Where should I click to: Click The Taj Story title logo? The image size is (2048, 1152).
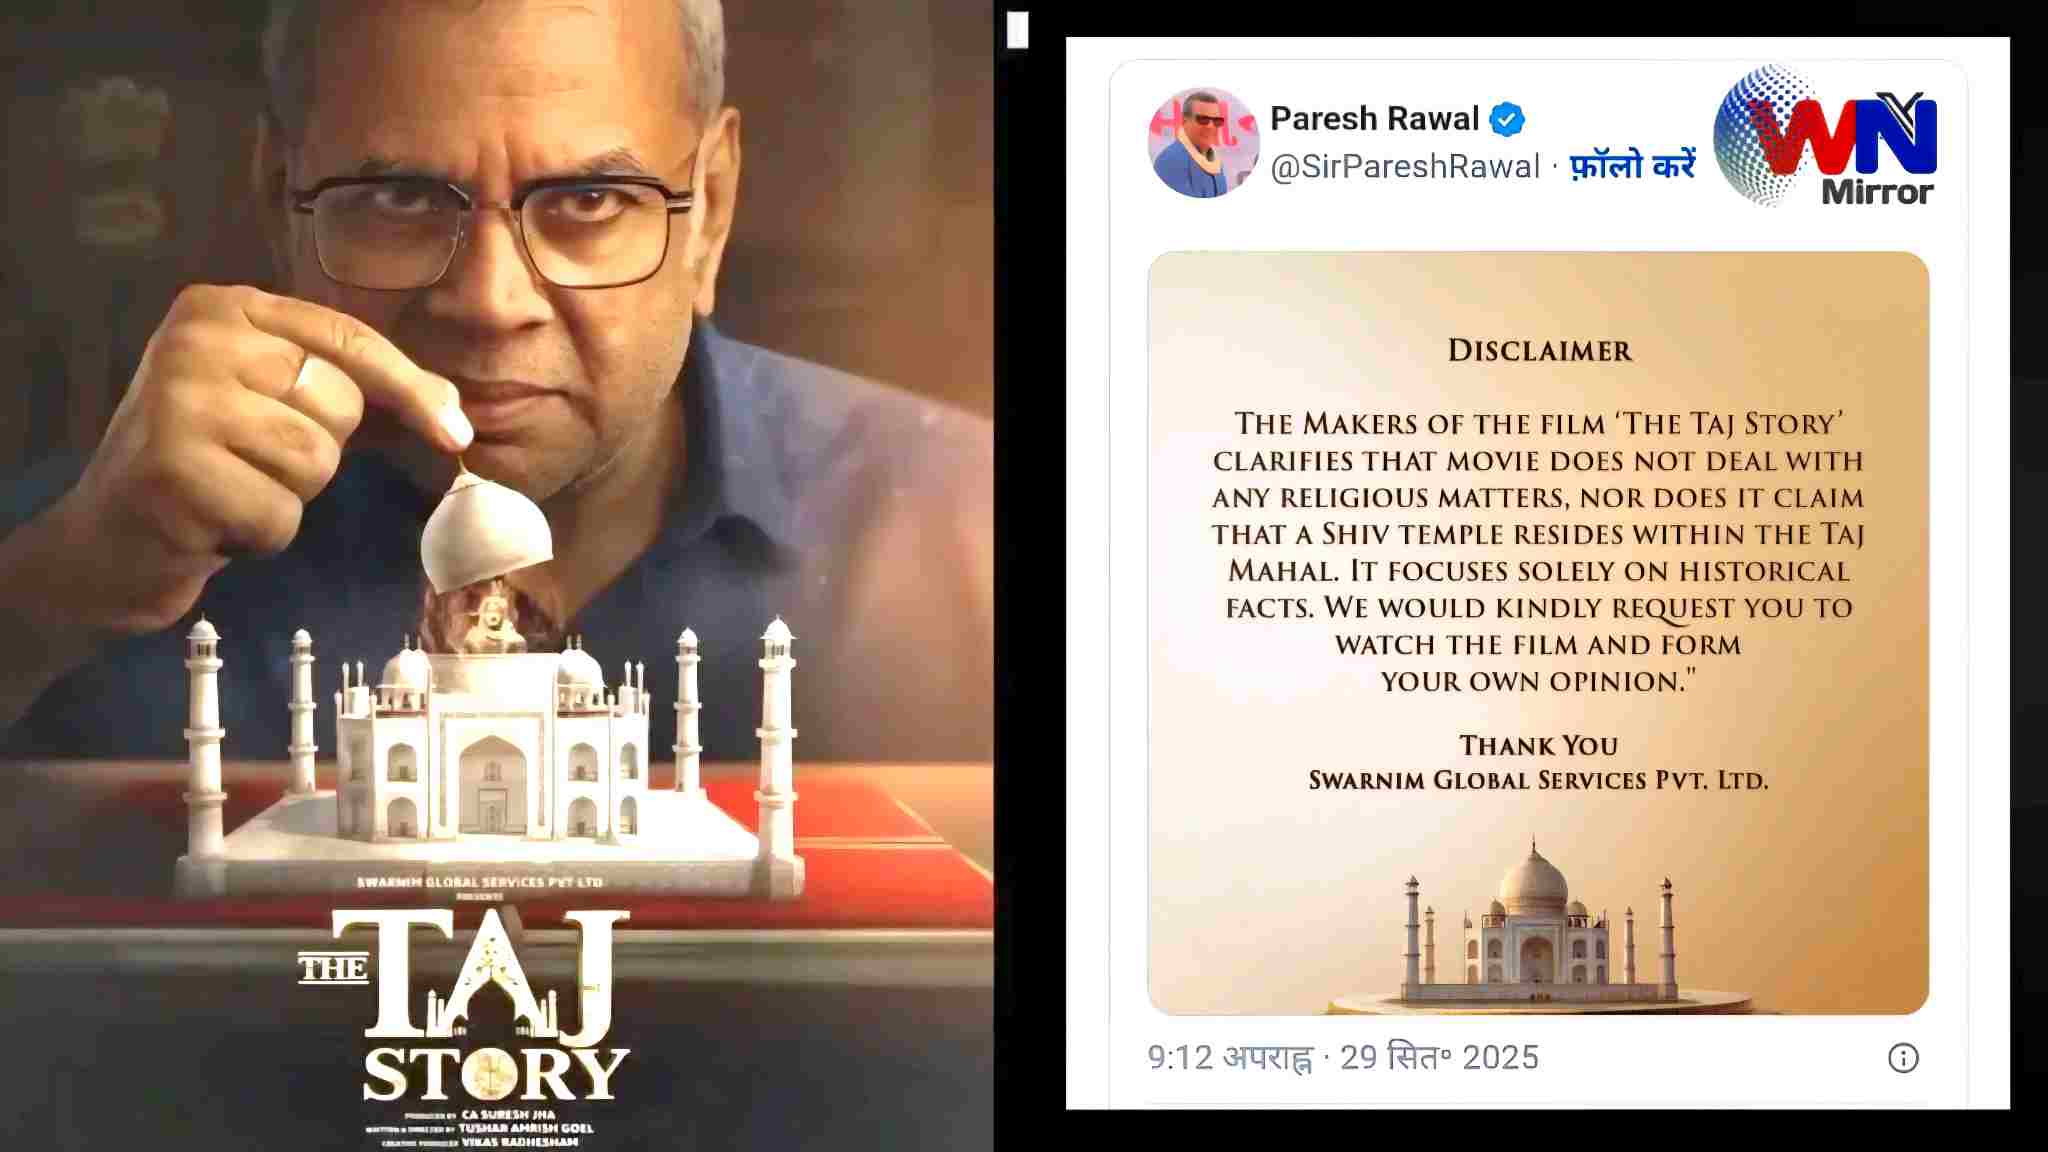click(x=465, y=1005)
